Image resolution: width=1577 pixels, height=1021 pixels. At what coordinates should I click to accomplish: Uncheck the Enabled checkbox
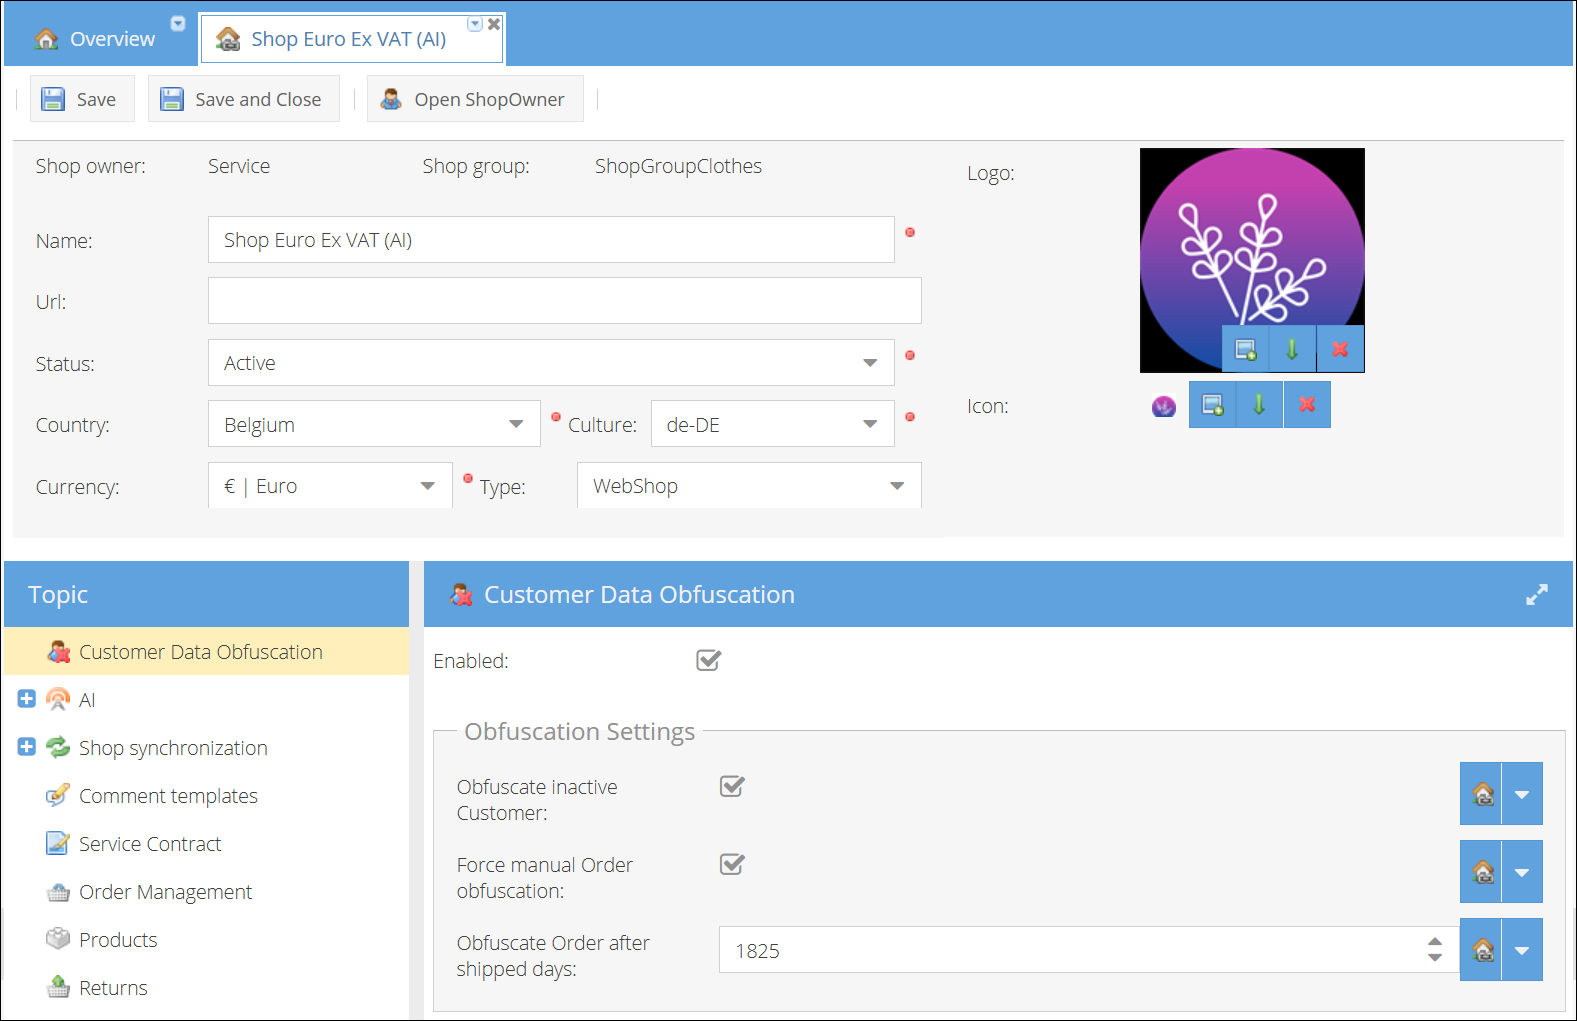coord(708,660)
